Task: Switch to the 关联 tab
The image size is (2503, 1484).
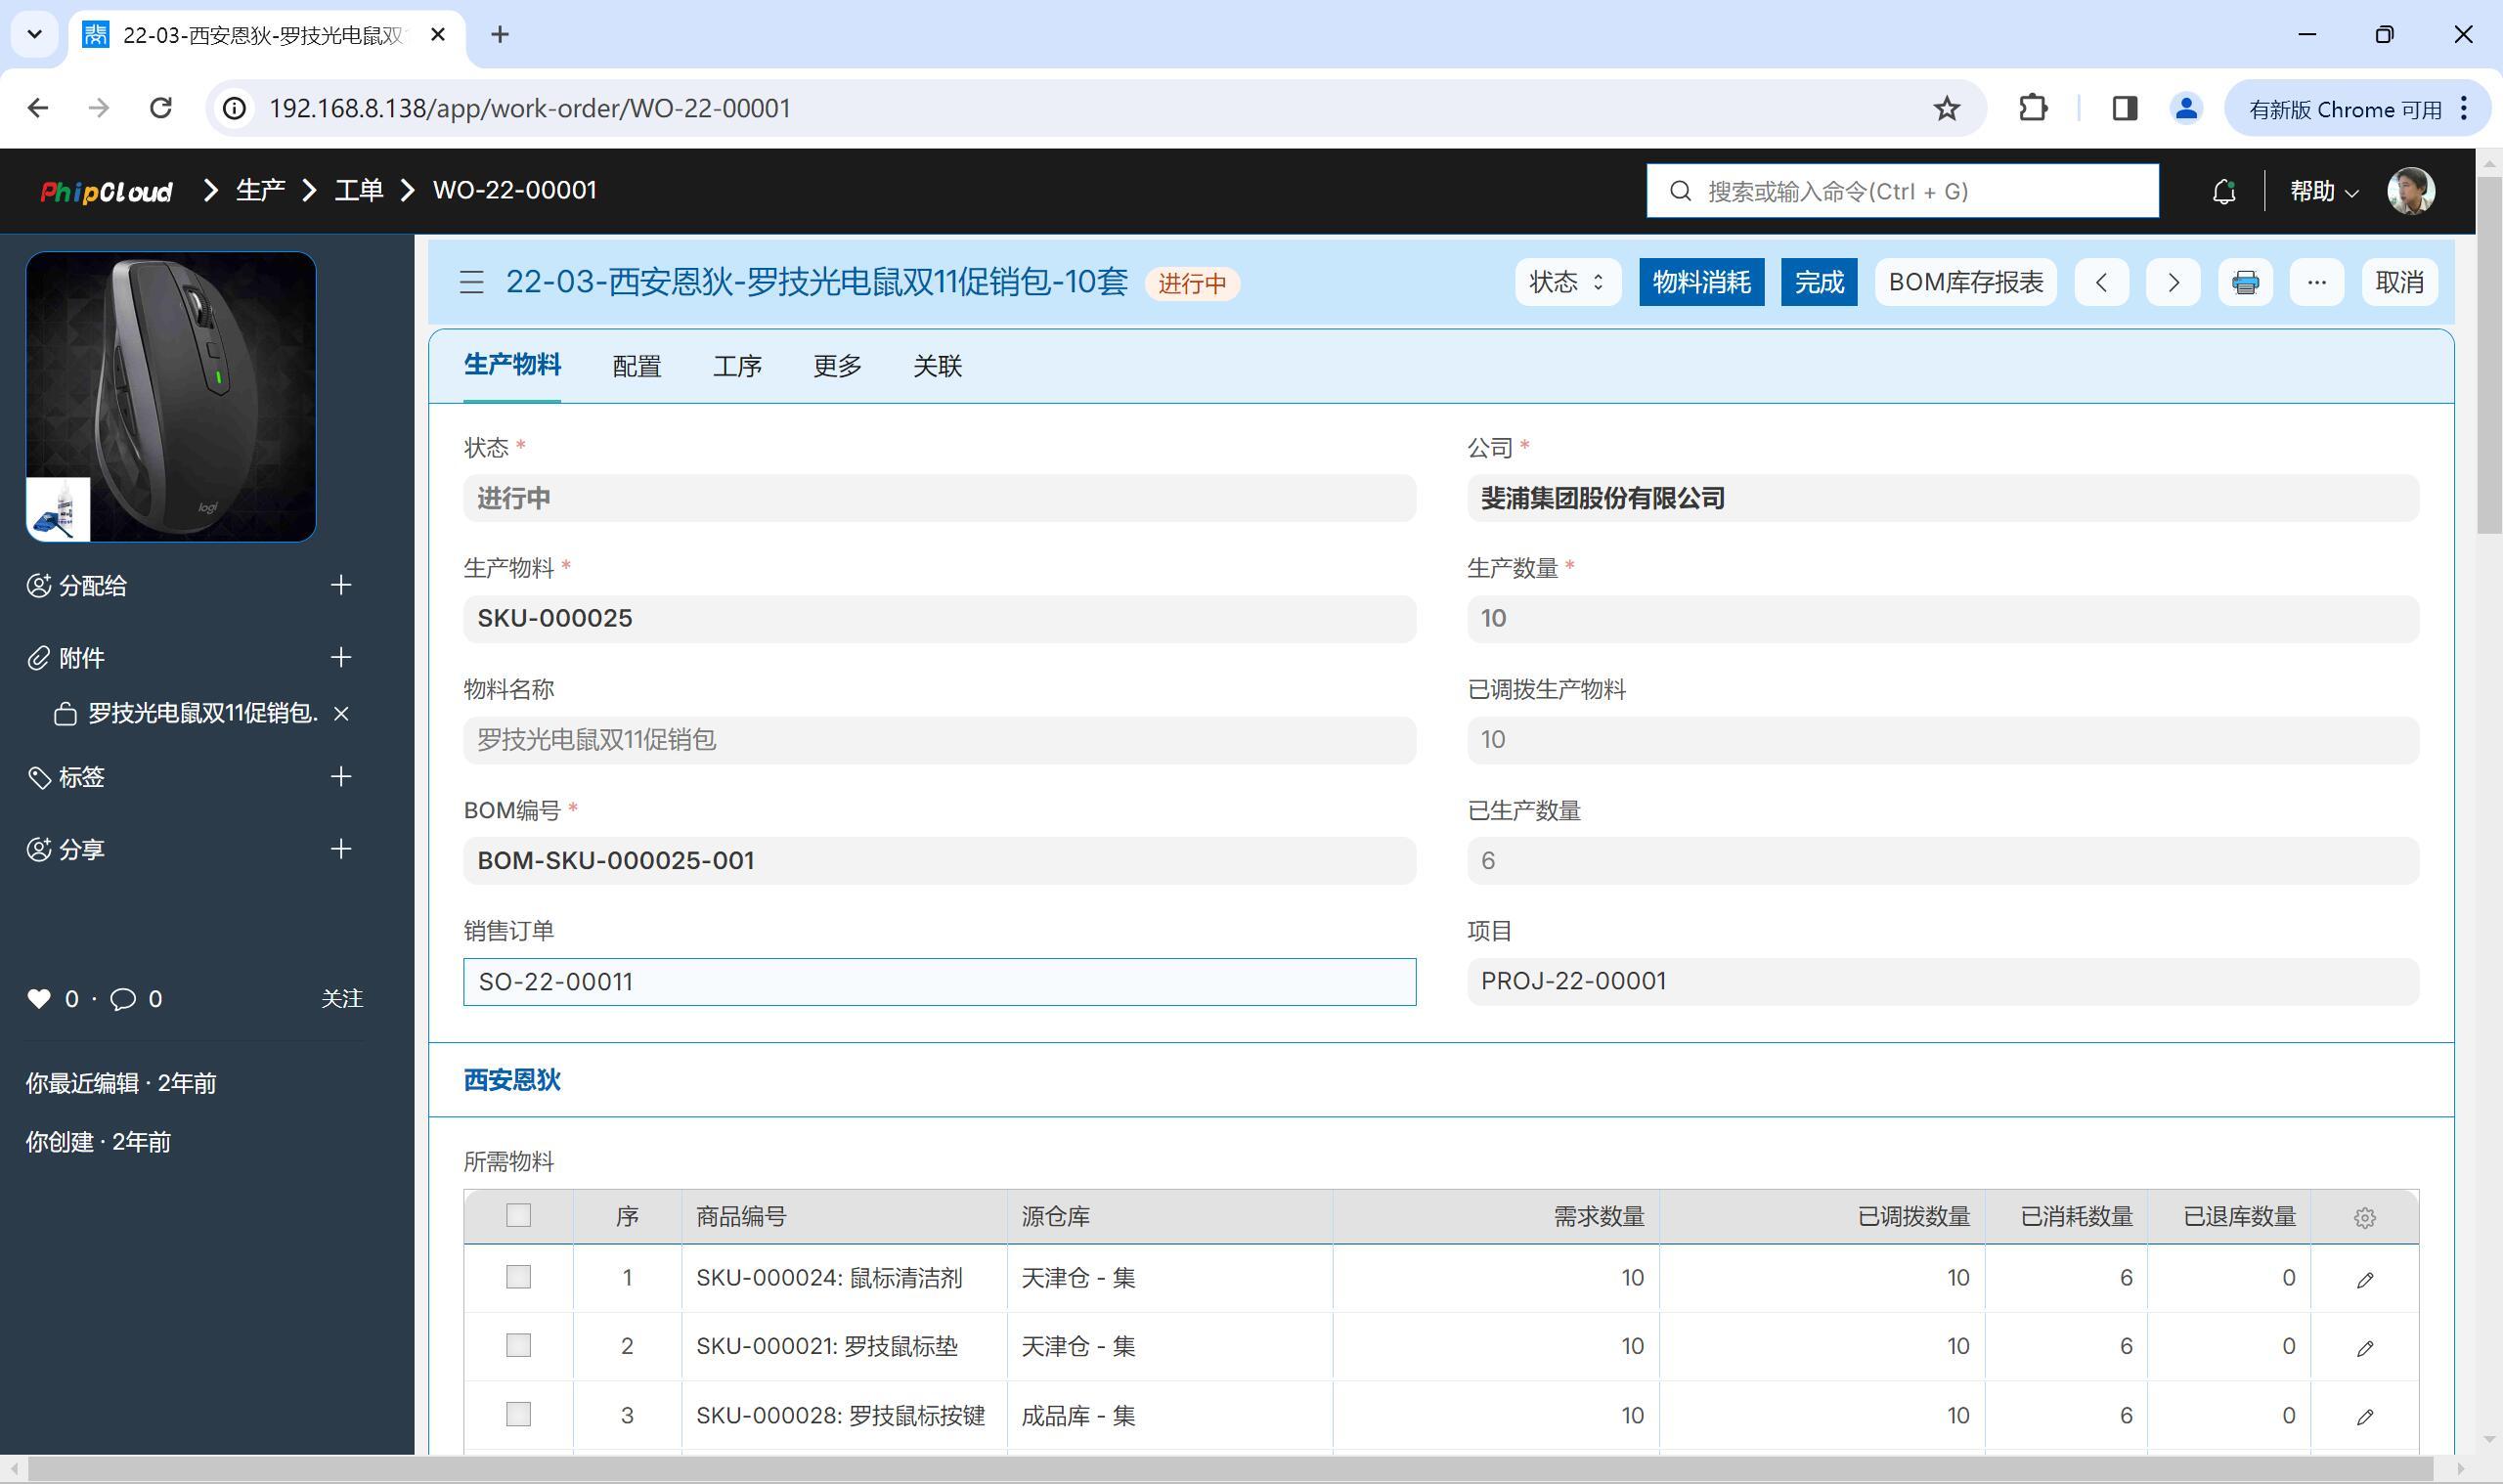Action: click(x=937, y=366)
